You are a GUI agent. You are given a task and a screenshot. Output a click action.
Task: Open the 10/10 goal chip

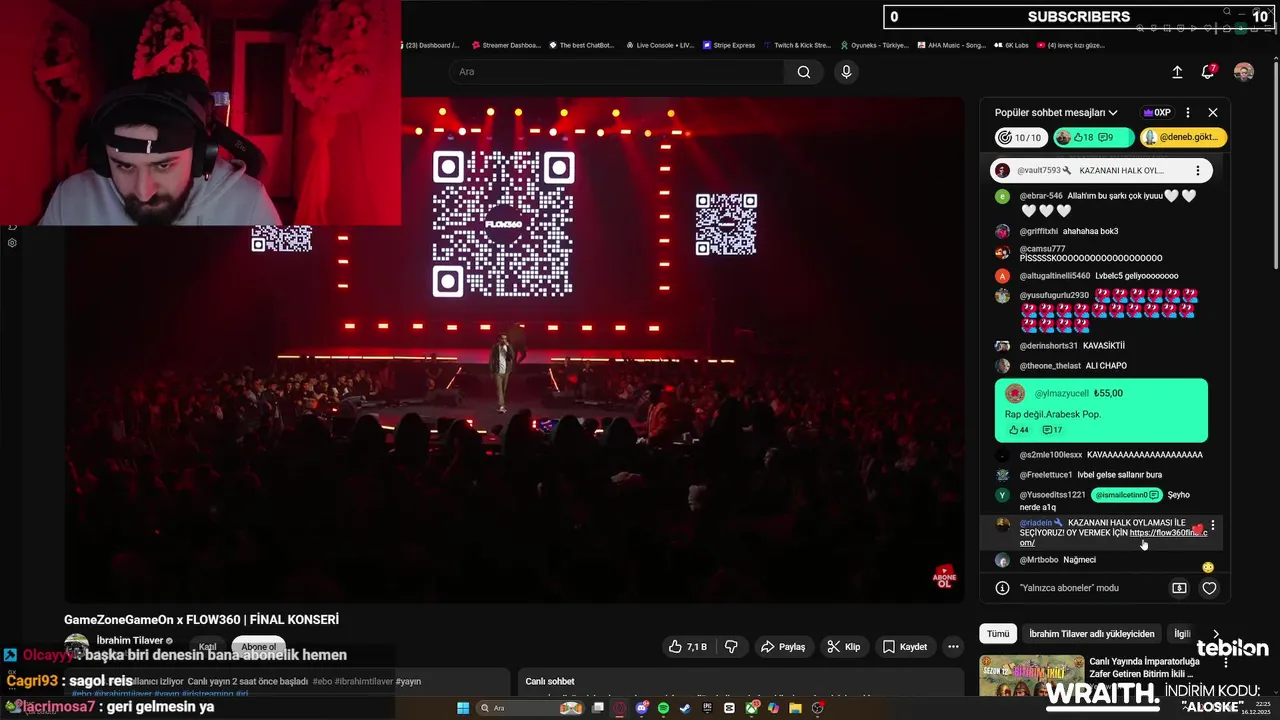pos(1020,138)
